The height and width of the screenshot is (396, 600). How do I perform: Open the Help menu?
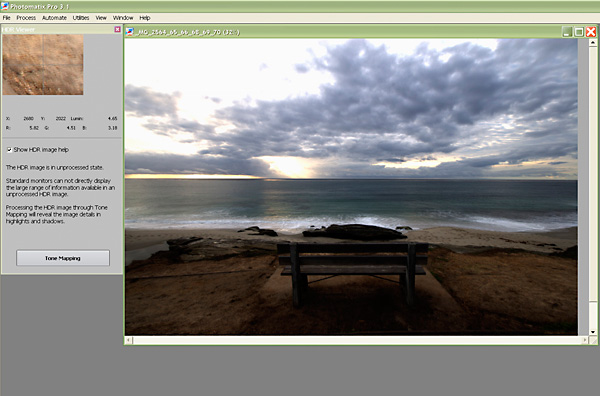145,18
